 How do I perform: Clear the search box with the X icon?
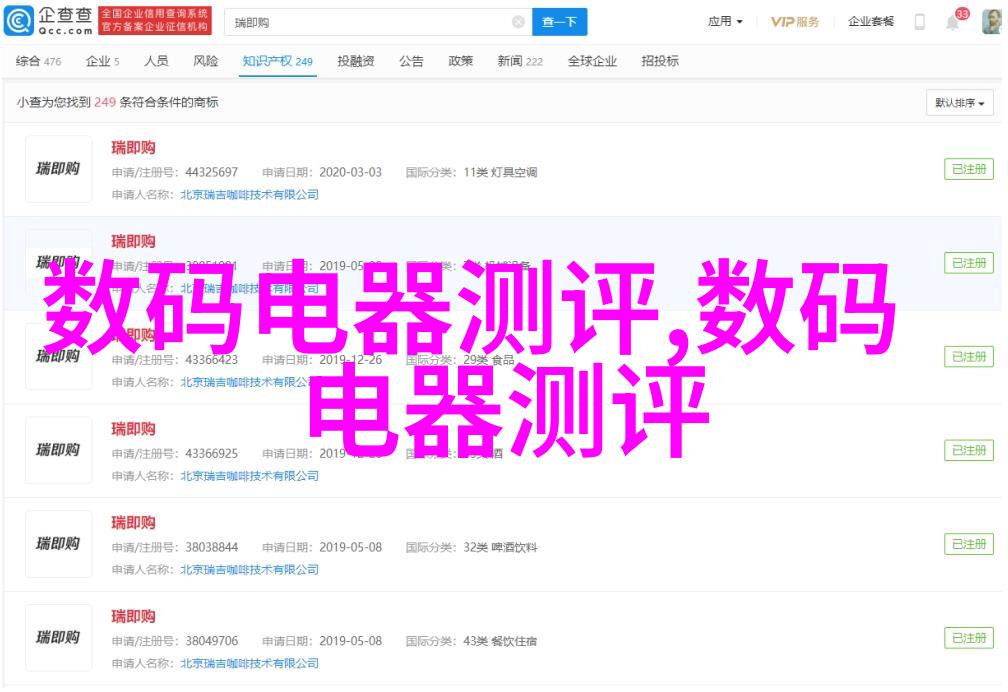(518, 23)
